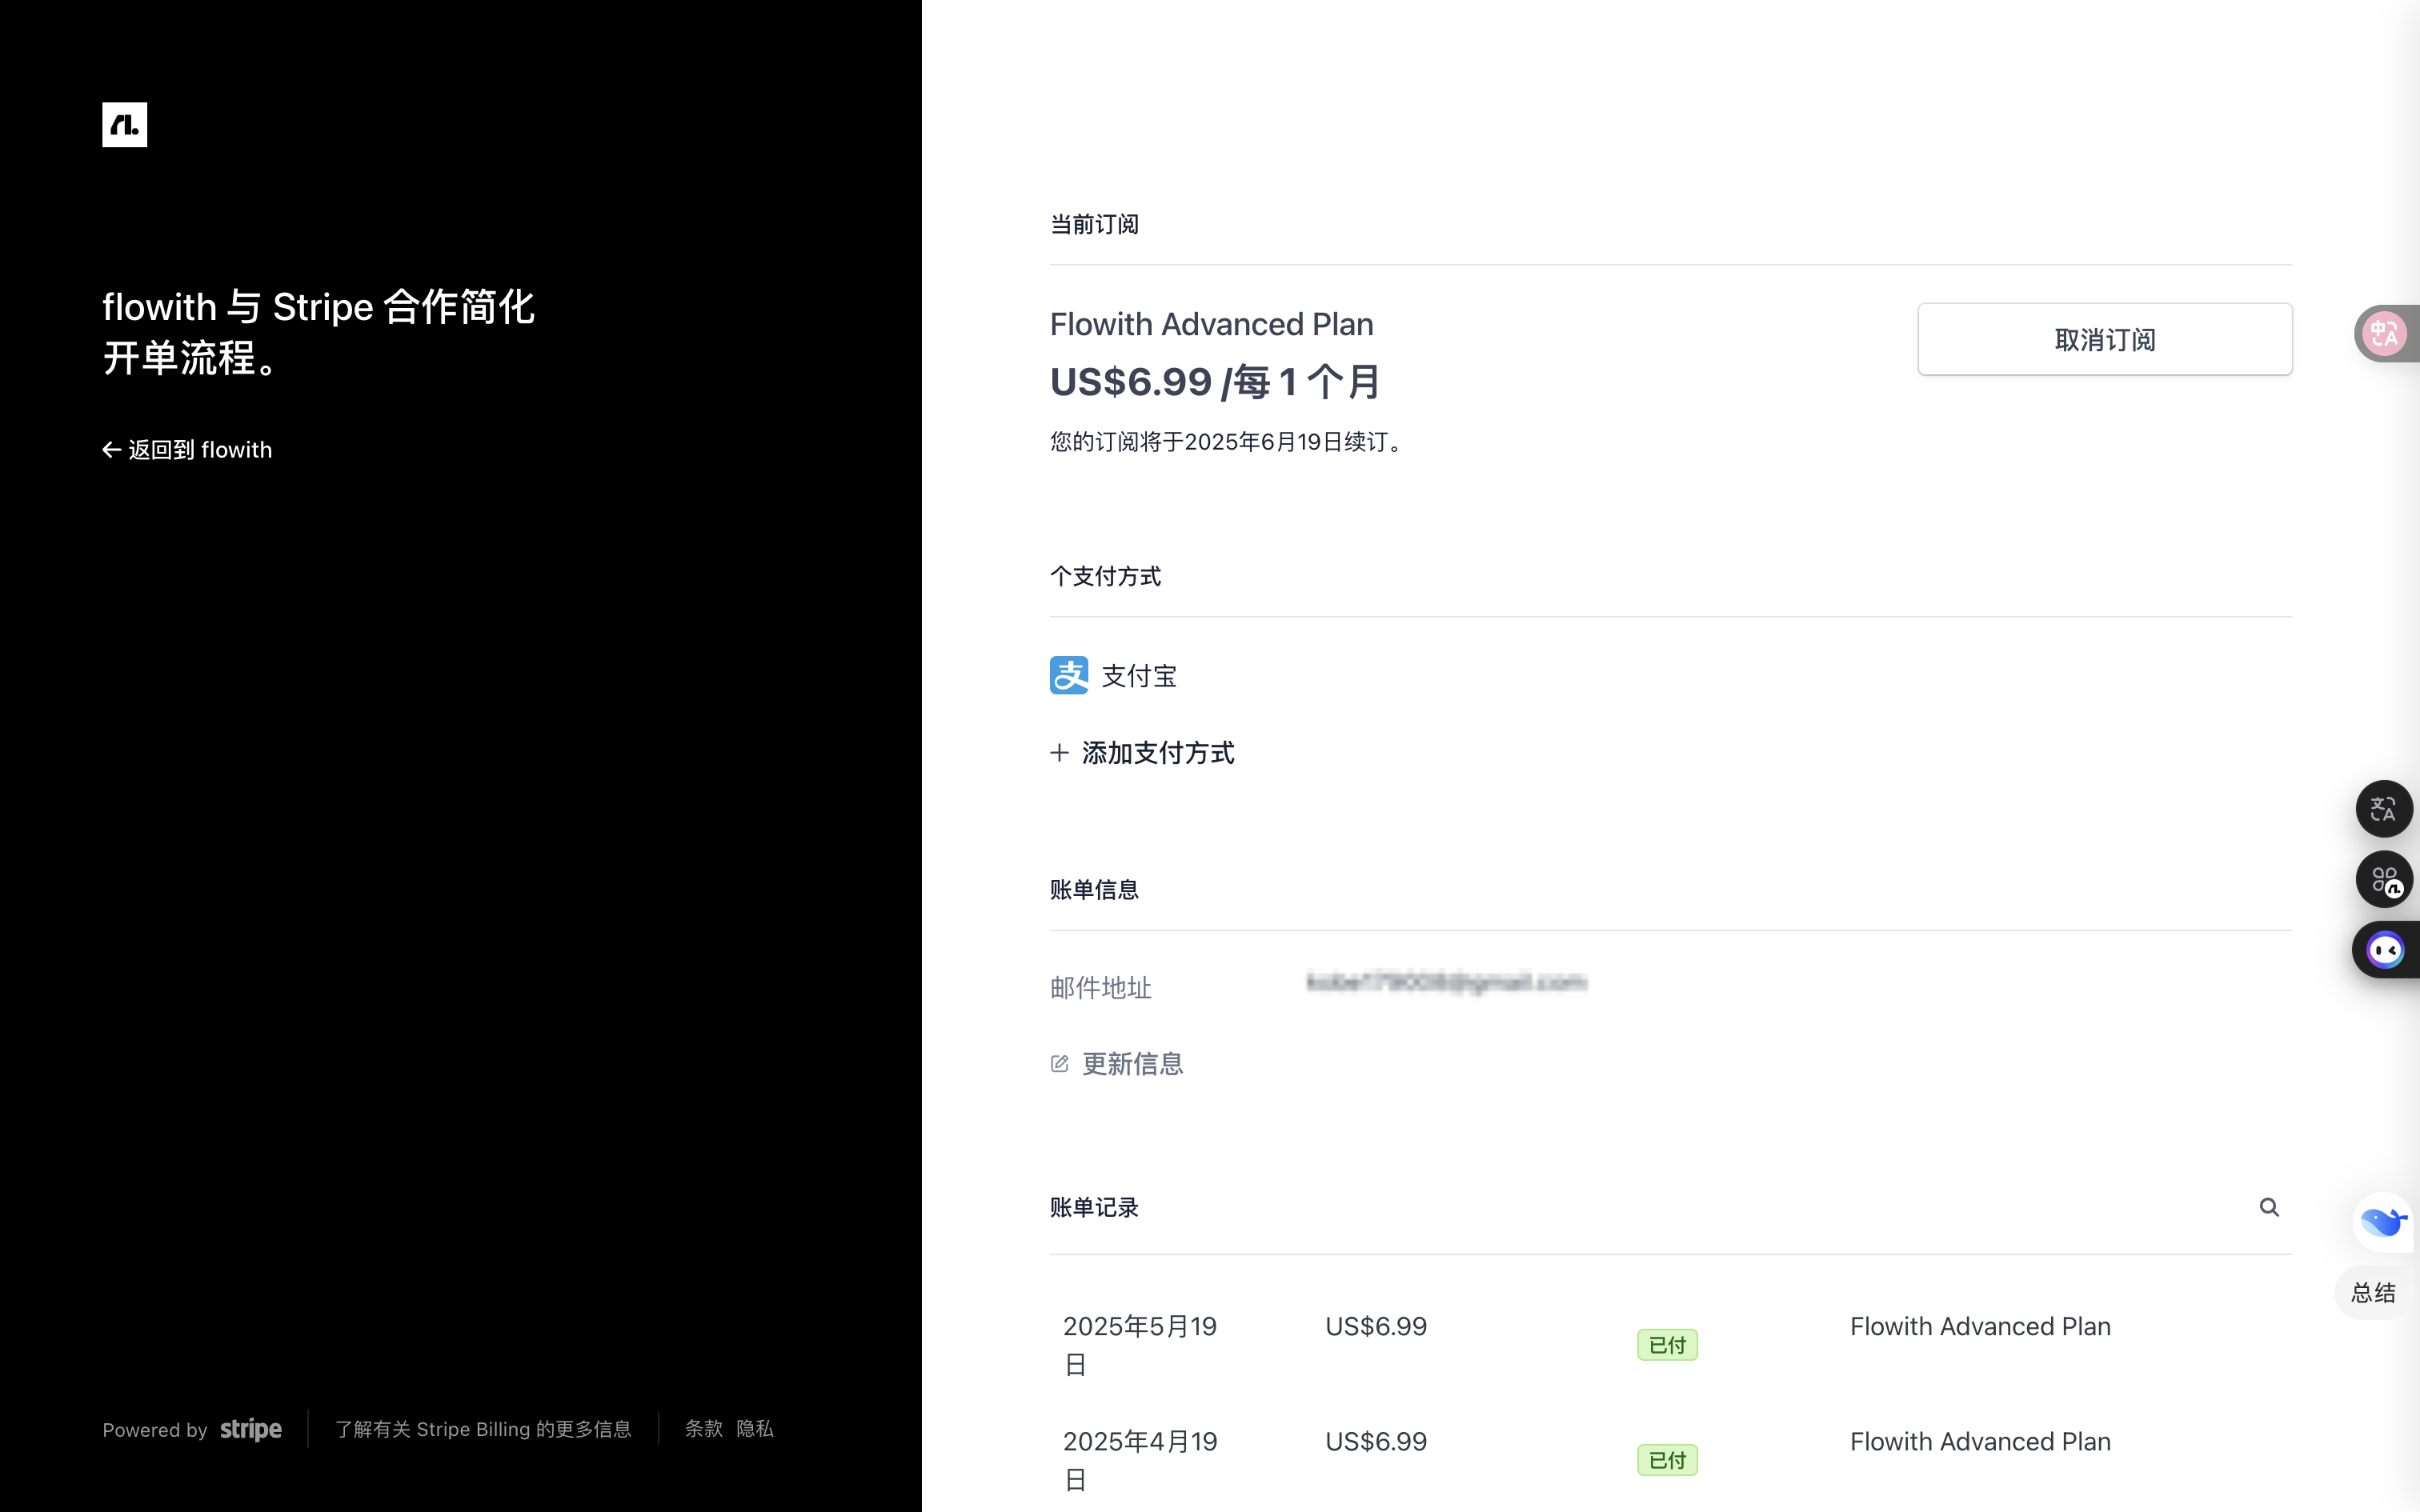The width and height of the screenshot is (2420, 1512).
Task: Click the edit pencil icon beside 更新信息
Action: point(1059,1064)
